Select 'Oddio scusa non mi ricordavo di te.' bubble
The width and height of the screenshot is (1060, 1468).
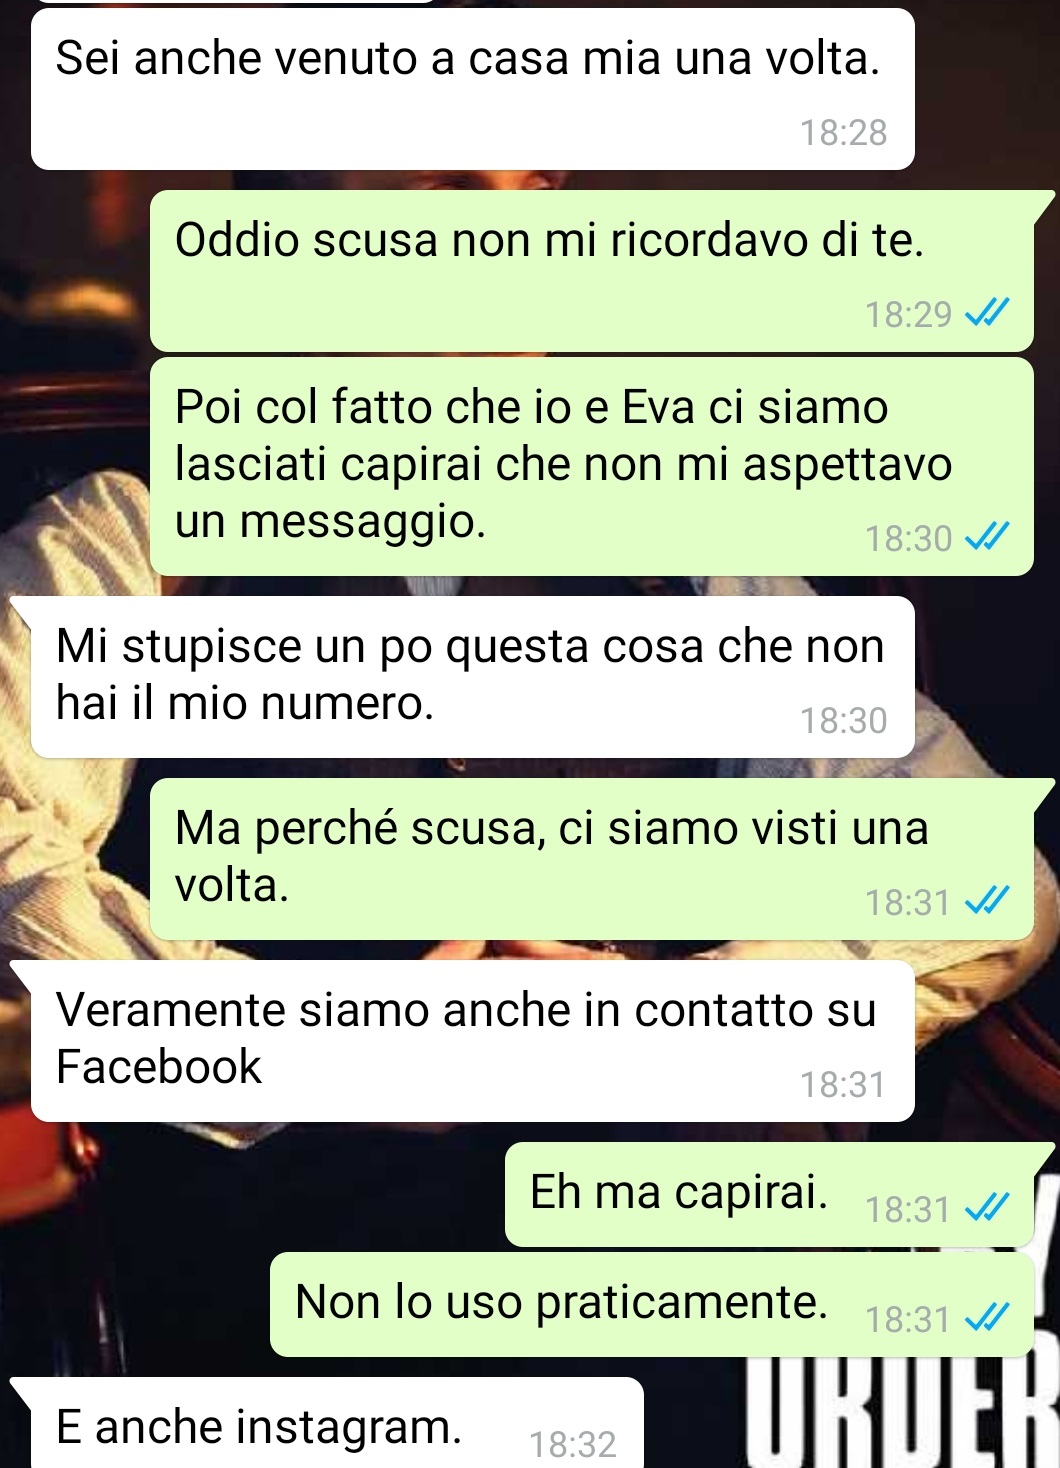coord(592,271)
